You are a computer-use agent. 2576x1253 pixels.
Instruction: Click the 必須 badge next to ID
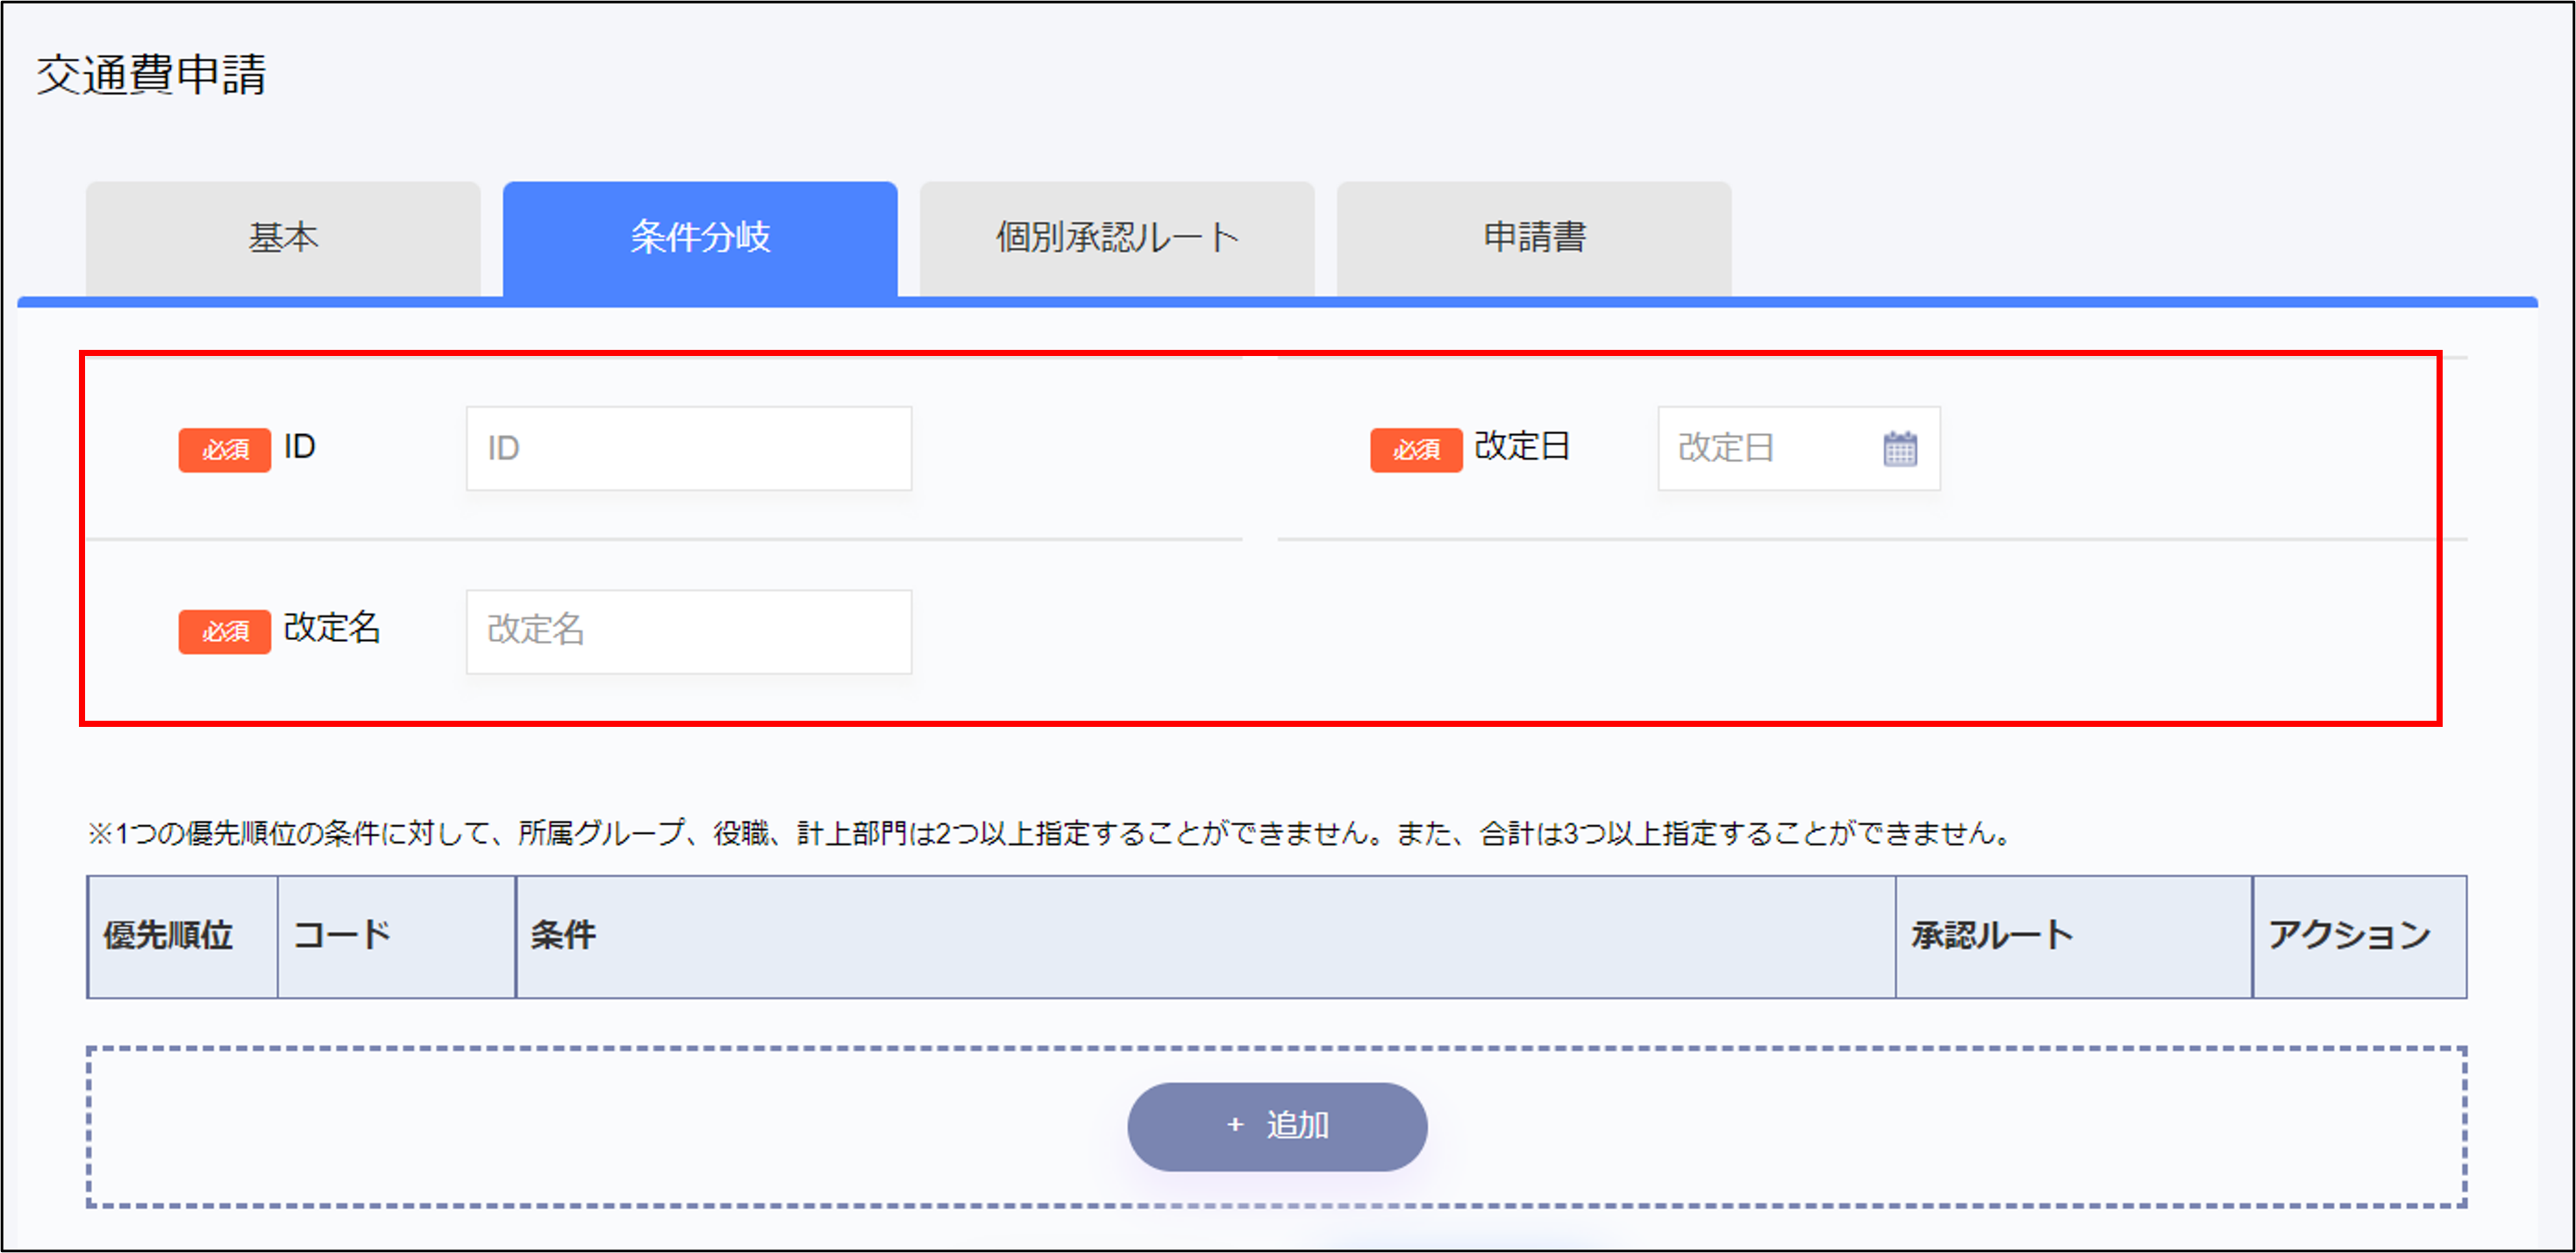tap(224, 450)
